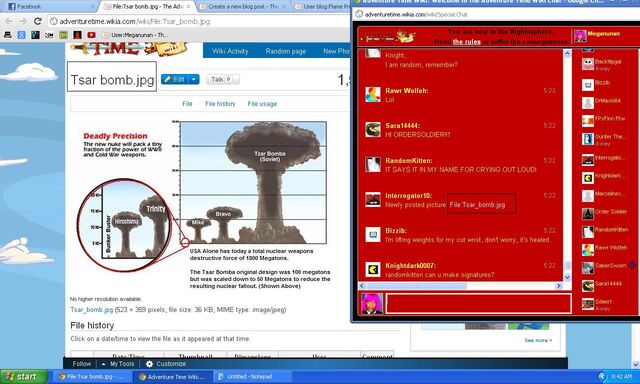This screenshot has width=640, height=384.
Task: Open the Tsar_bomb.jpg file link
Action: click(91, 310)
